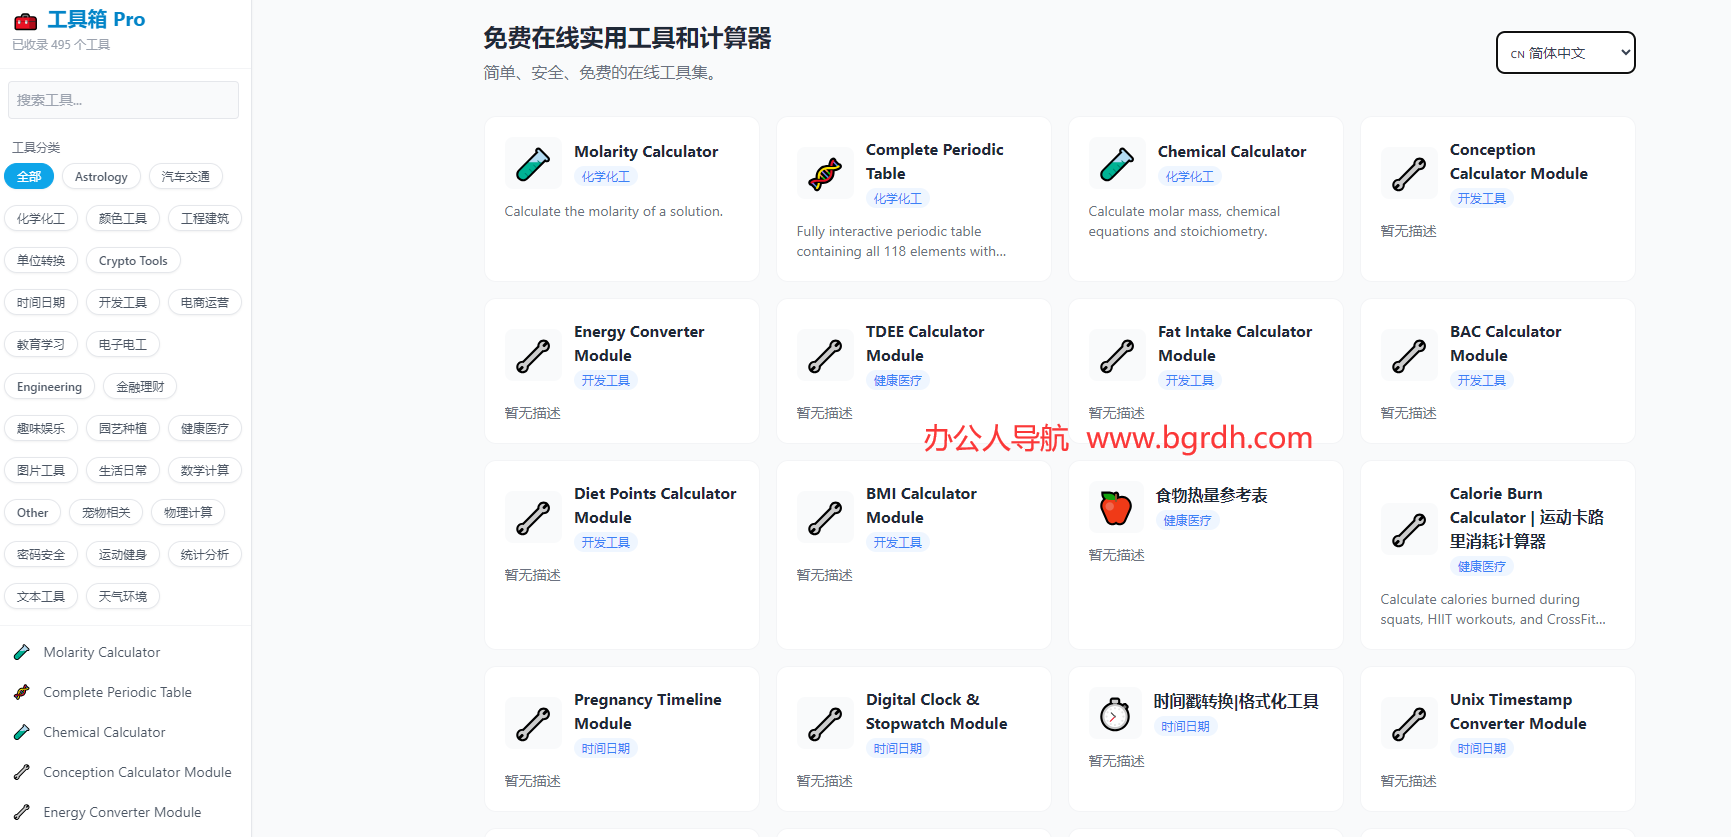Image resolution: width=1731 pixels, height=837 pixels.
Task: Select the Other category chip
Action: coord(32,513)
